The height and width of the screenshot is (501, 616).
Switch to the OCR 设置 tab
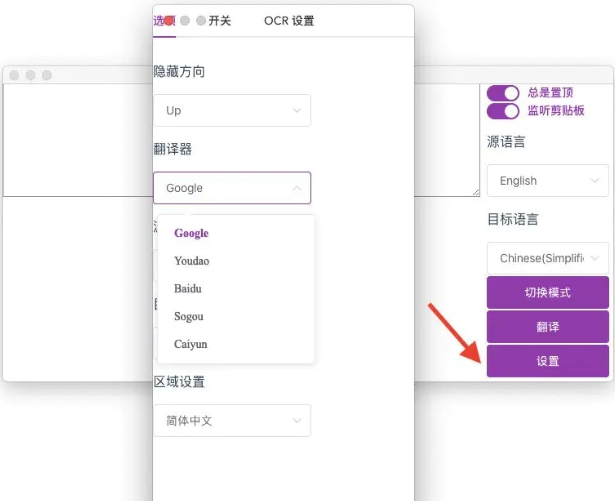[289, 20]
